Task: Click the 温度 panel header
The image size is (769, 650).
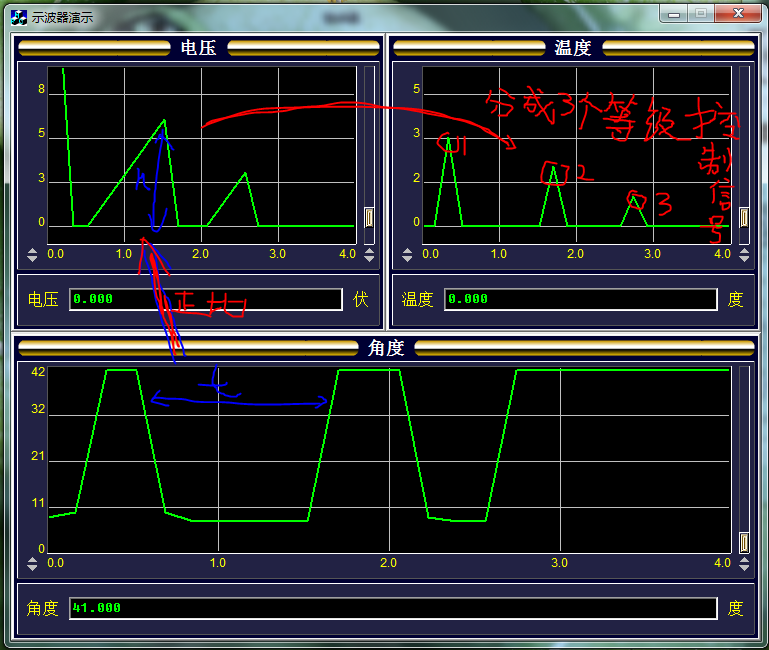Action: pos(573,48)
